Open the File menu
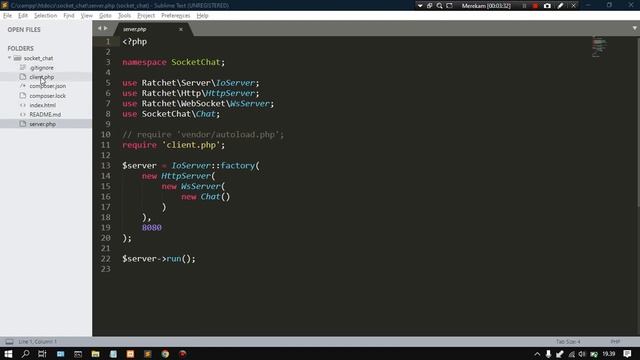The height and width of the screenshot is (360, 640). (x=7, y=16)
